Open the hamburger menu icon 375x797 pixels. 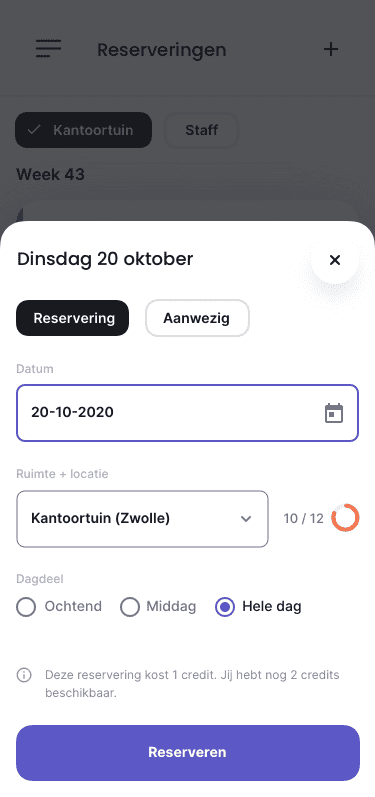48,49
